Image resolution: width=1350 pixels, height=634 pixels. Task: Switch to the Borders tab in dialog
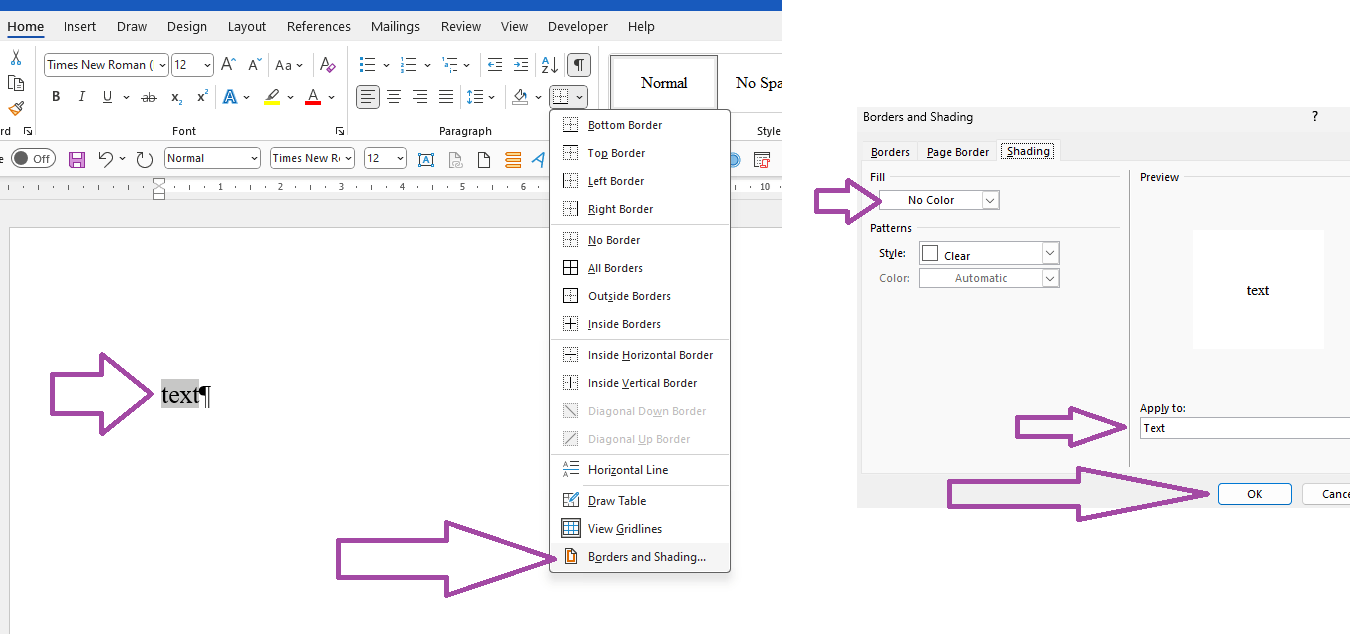(890, 152)
